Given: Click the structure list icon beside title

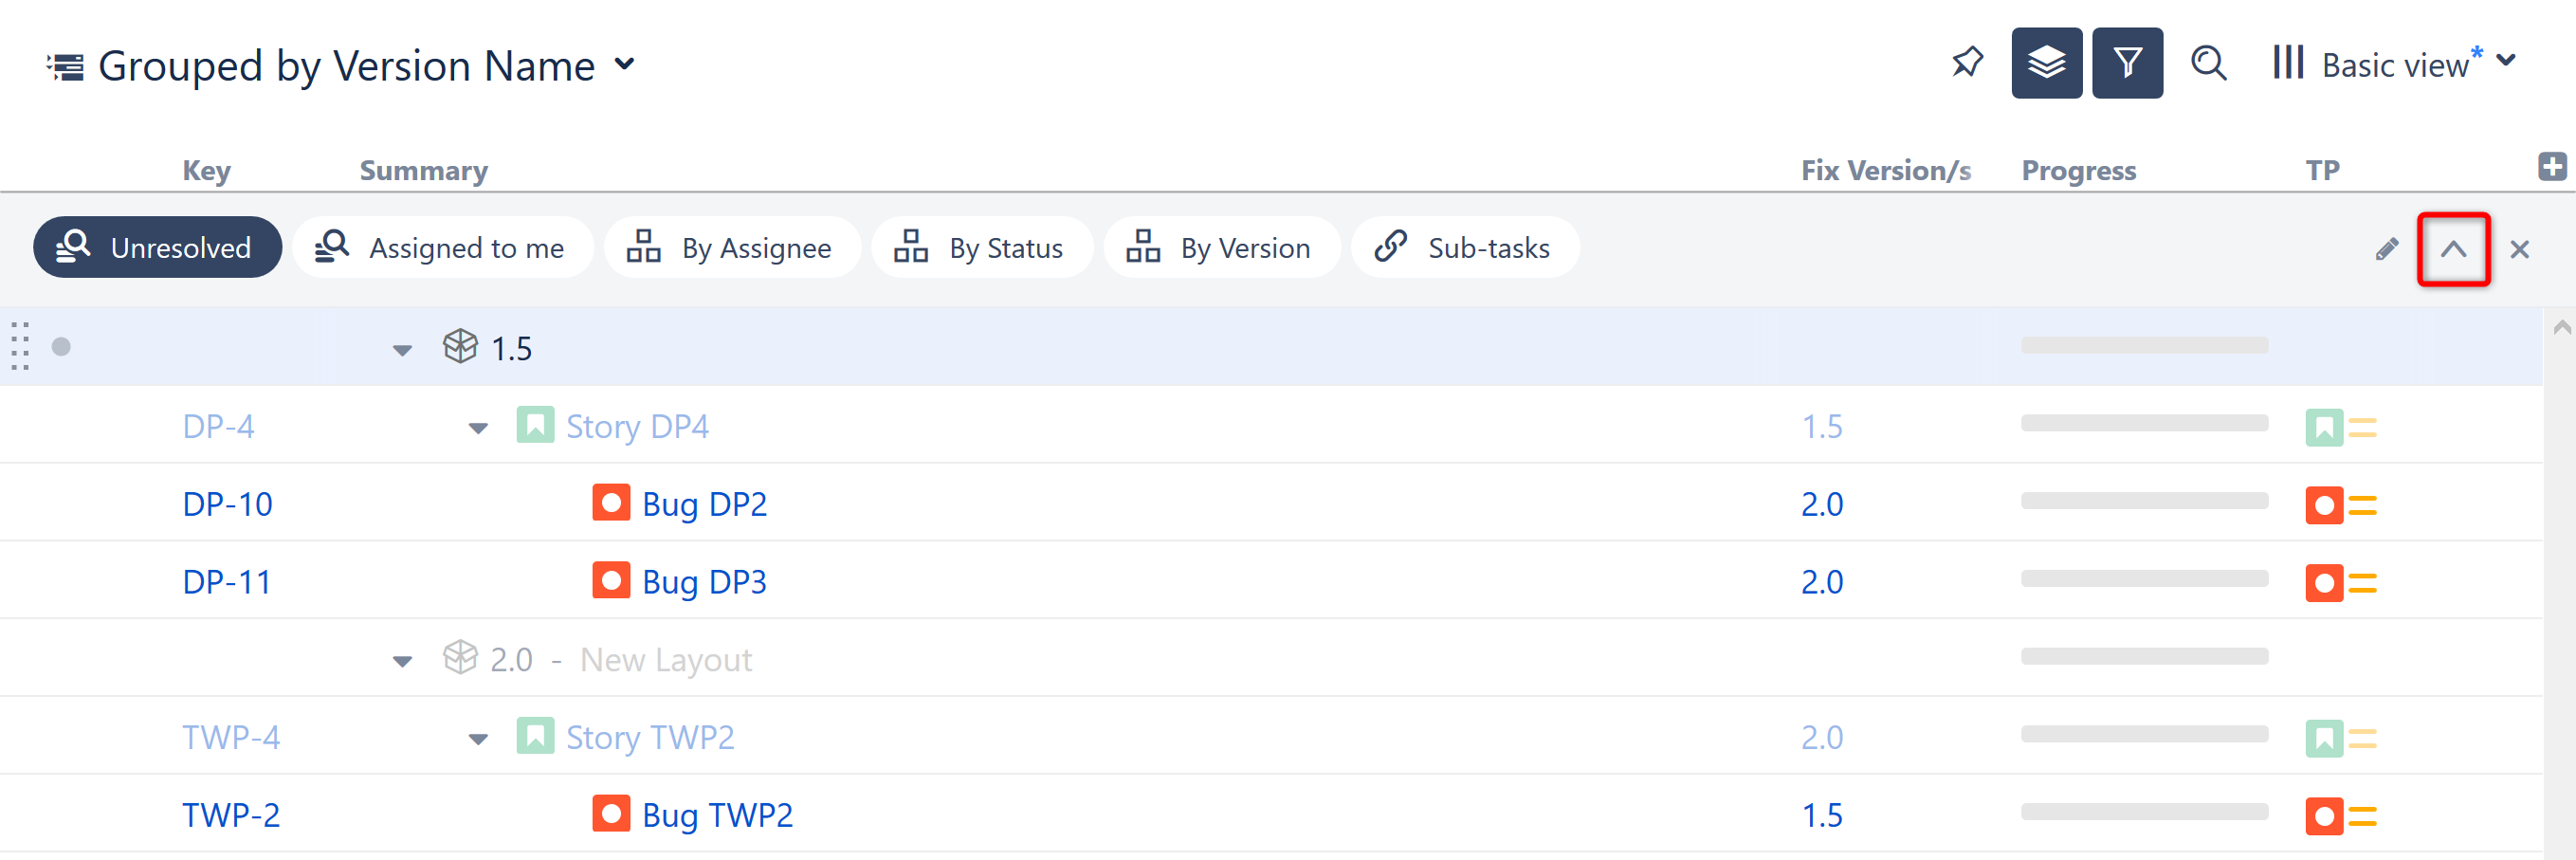Looking at the screenshot, I should tap(66, 67).
